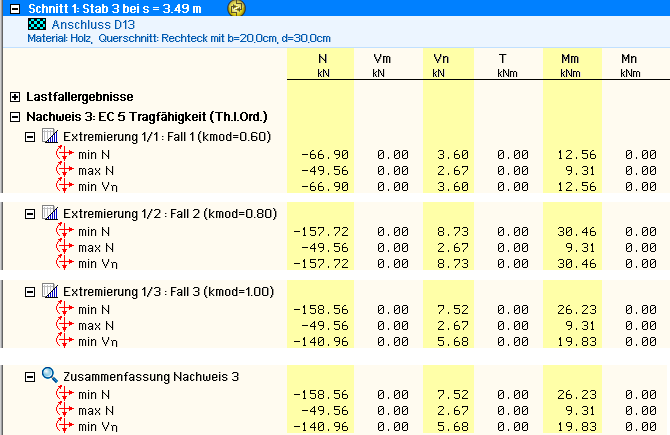Screen dimensions: 670x435
Task: Collapse Nachweis 3: EC 5 Tragfähigkeit node
Action: (14, 117)
